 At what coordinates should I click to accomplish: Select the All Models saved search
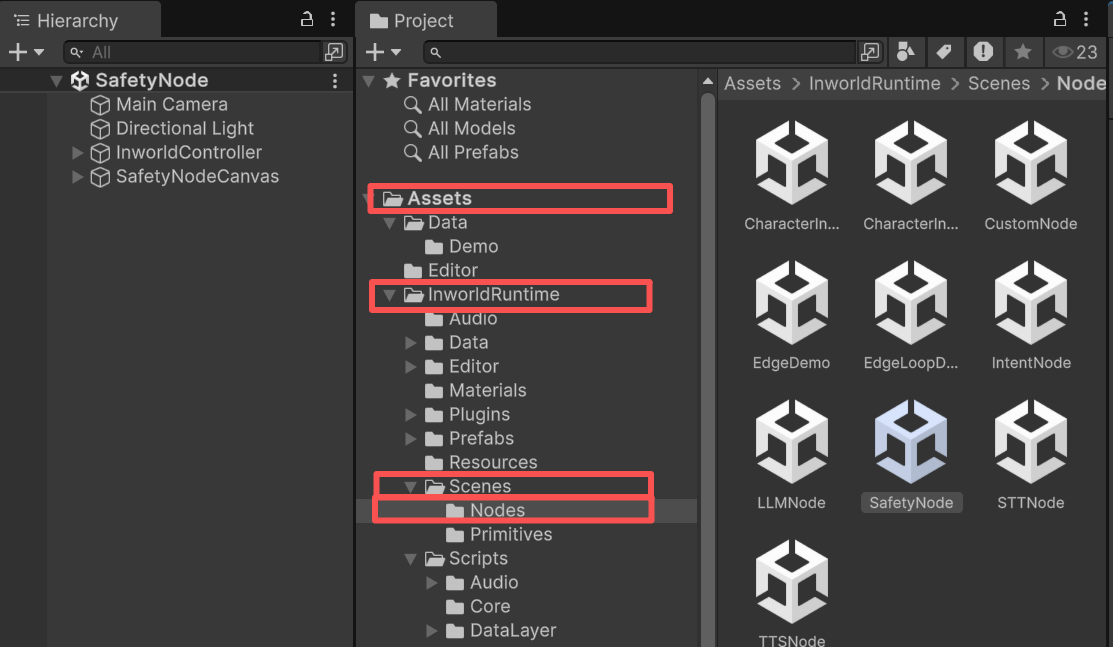pos(471,129)
